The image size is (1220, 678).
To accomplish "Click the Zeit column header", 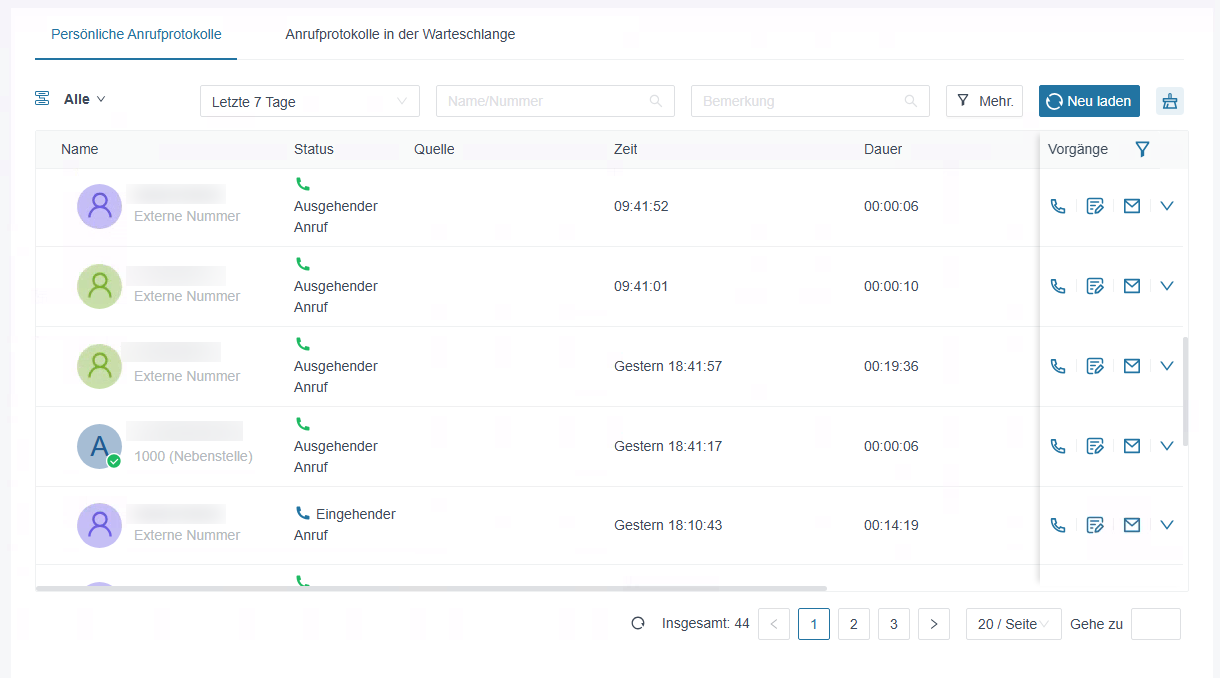I will point(626,149).
